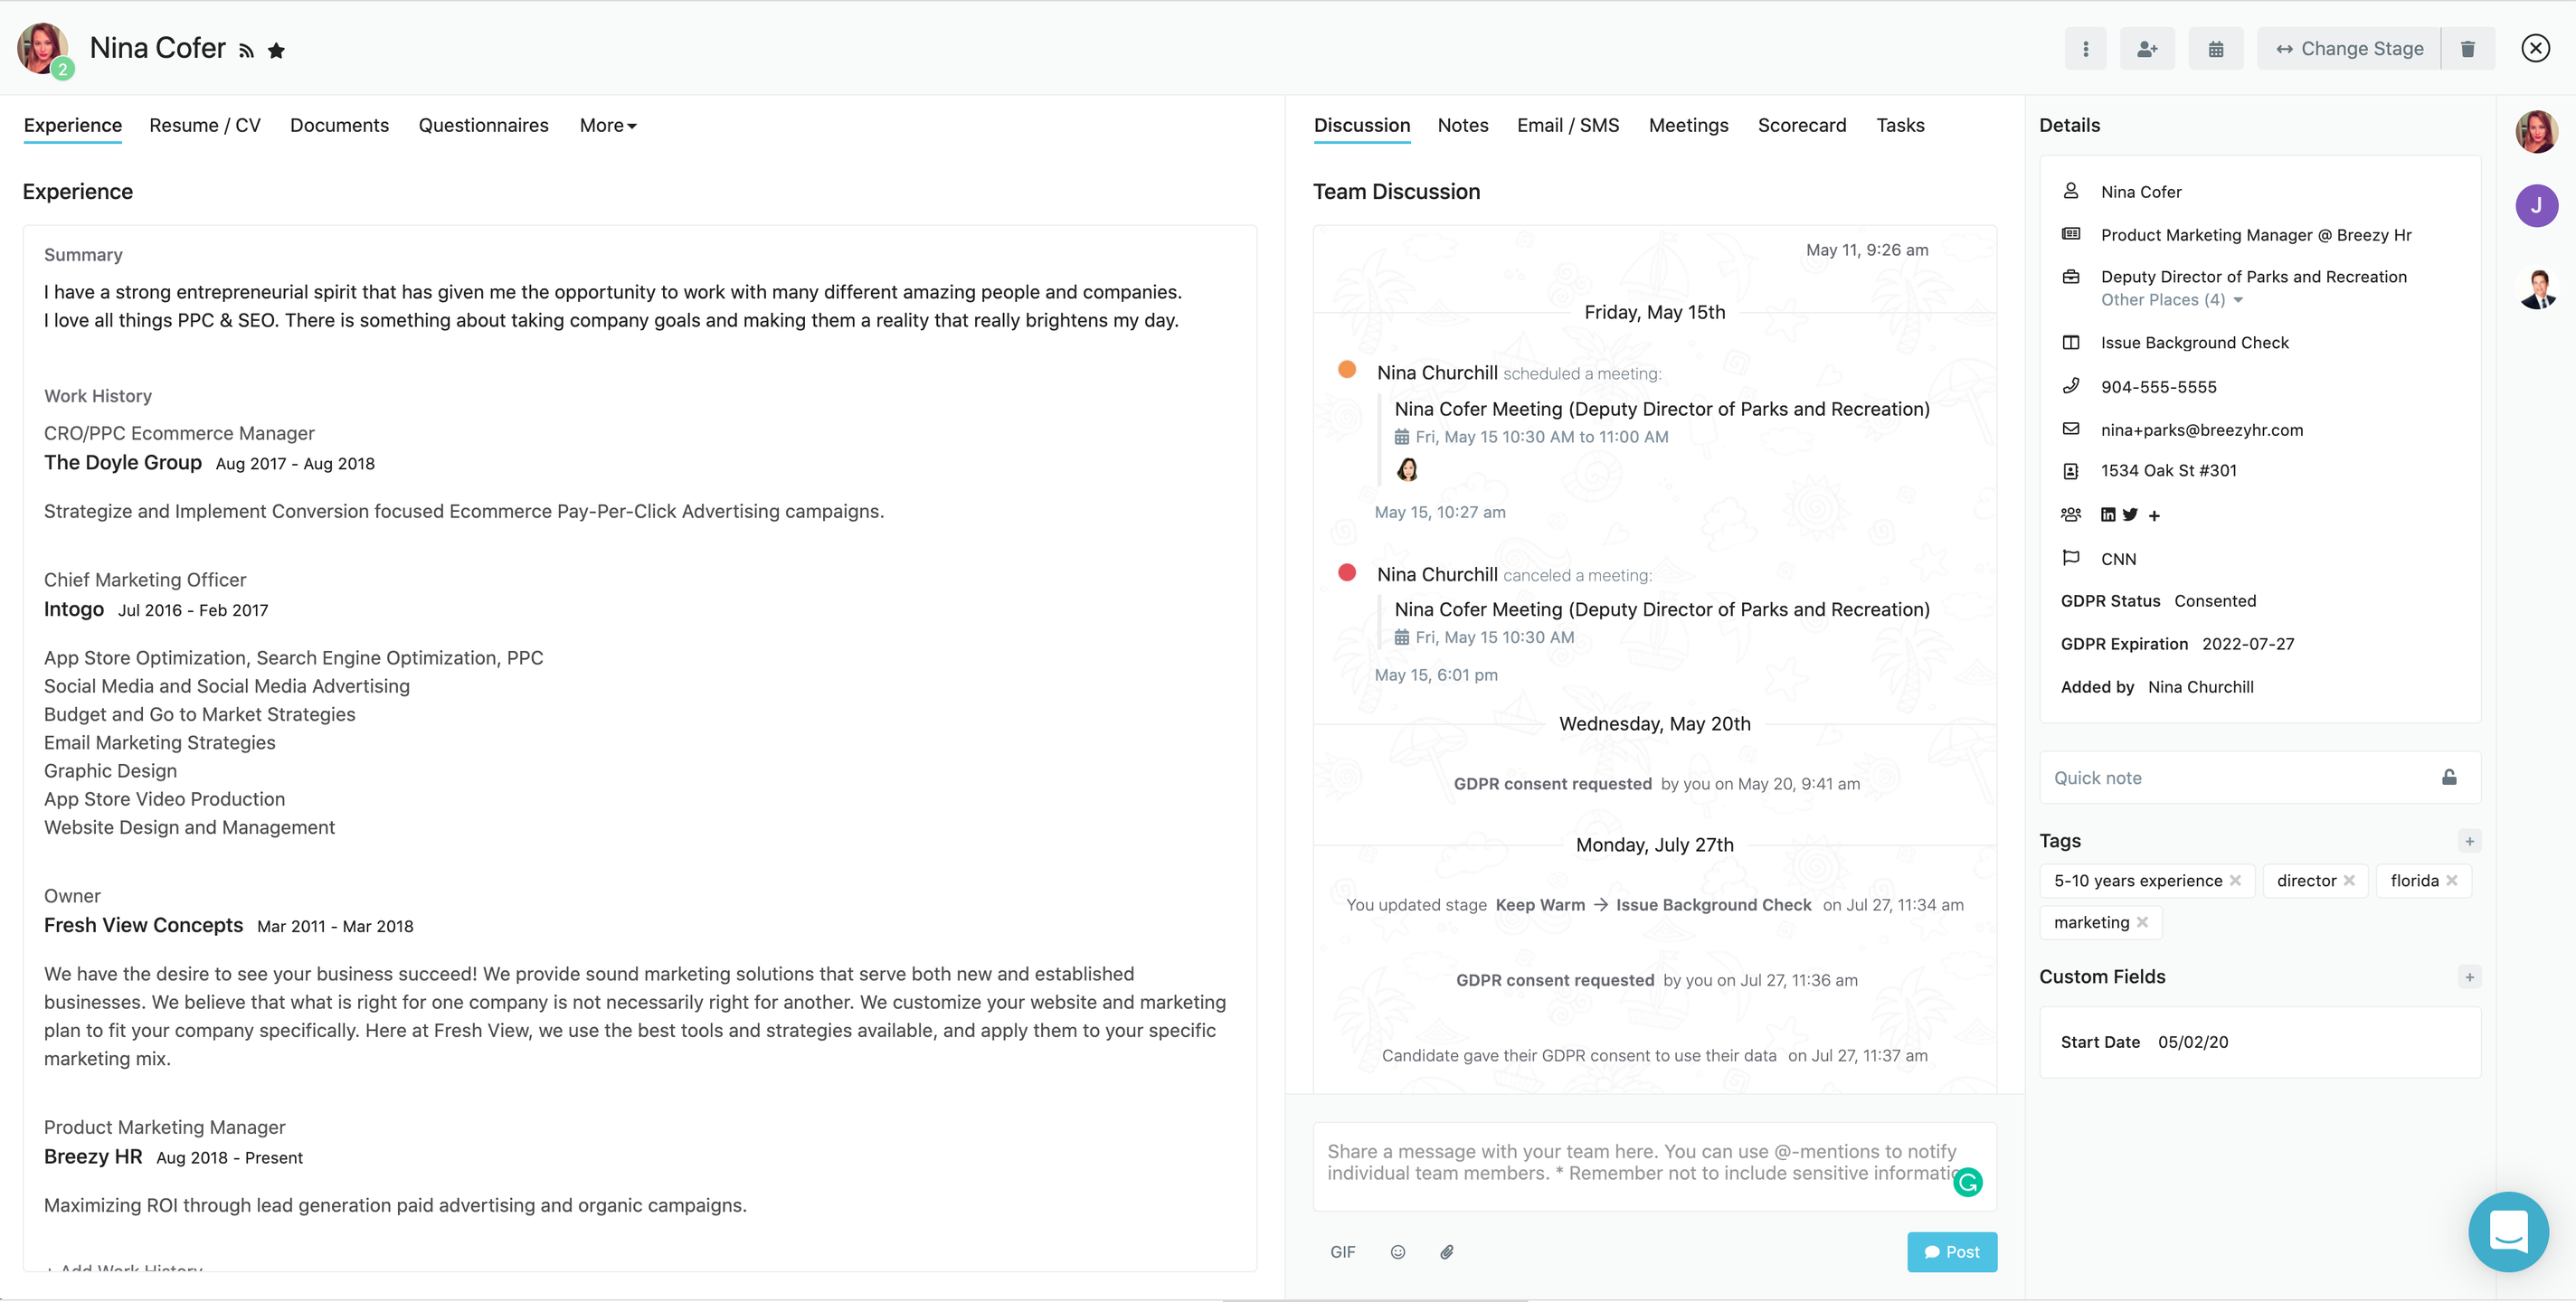Open the emoji picker icon

click(x=1397, y=1252)
